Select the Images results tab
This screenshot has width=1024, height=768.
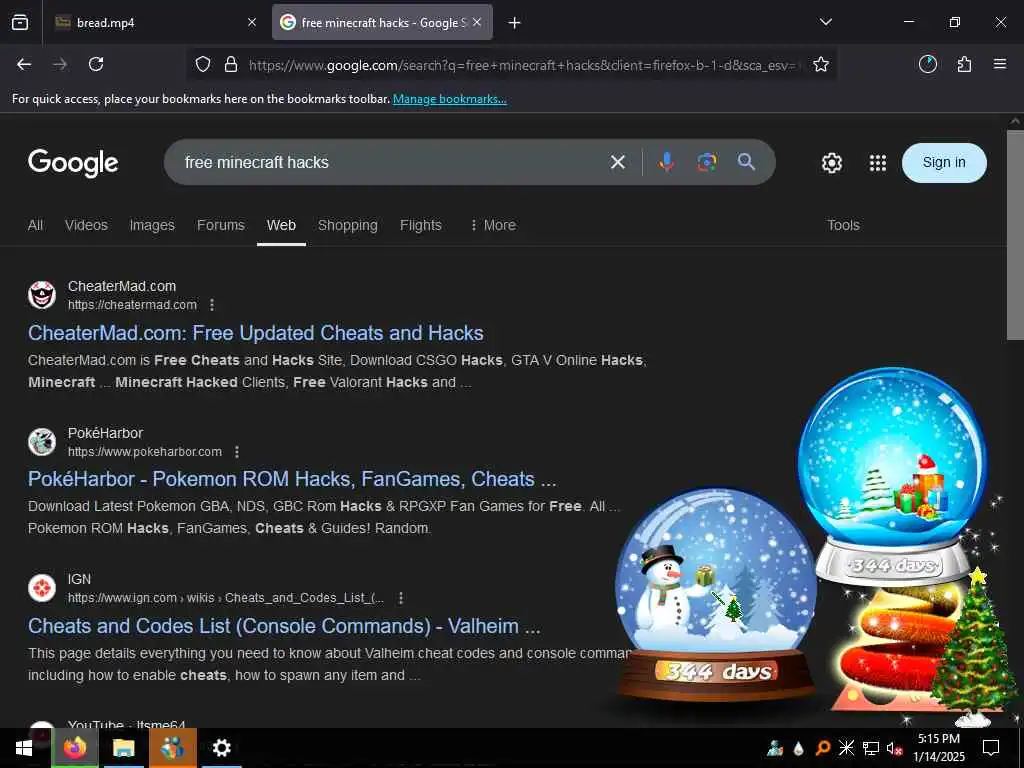pyautogui.click(x=152, y=225)
